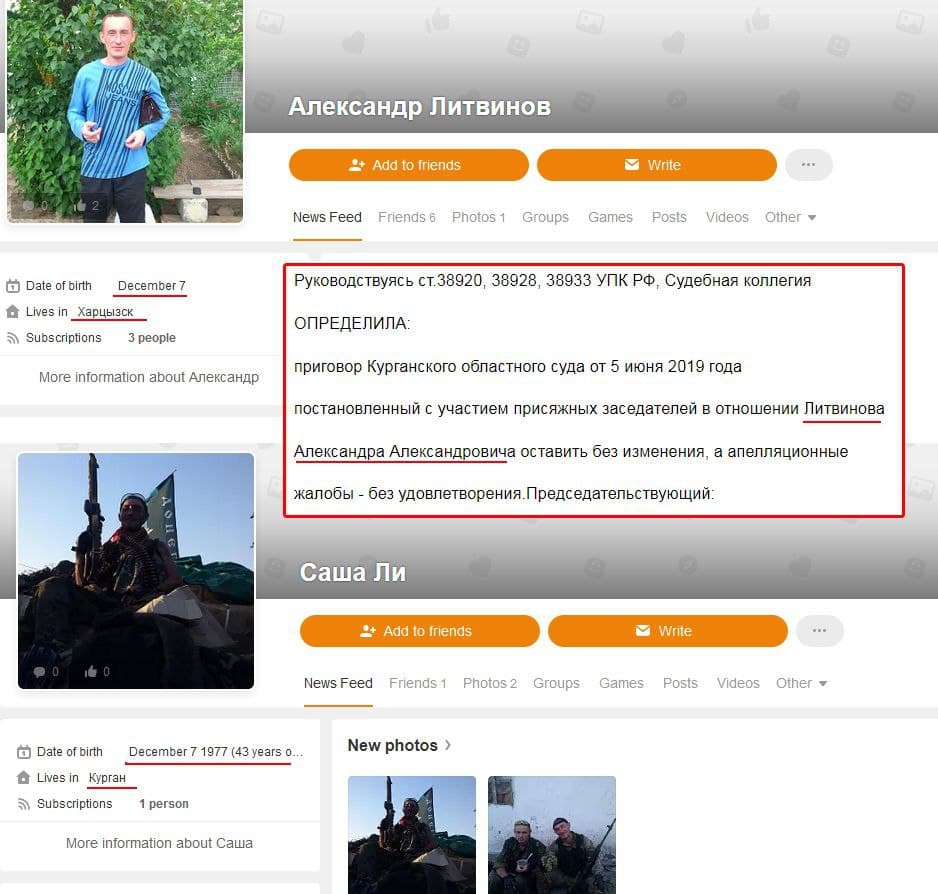Open the Videos tab on top profile
Viewport: 938px width, 894px height.
727,217
